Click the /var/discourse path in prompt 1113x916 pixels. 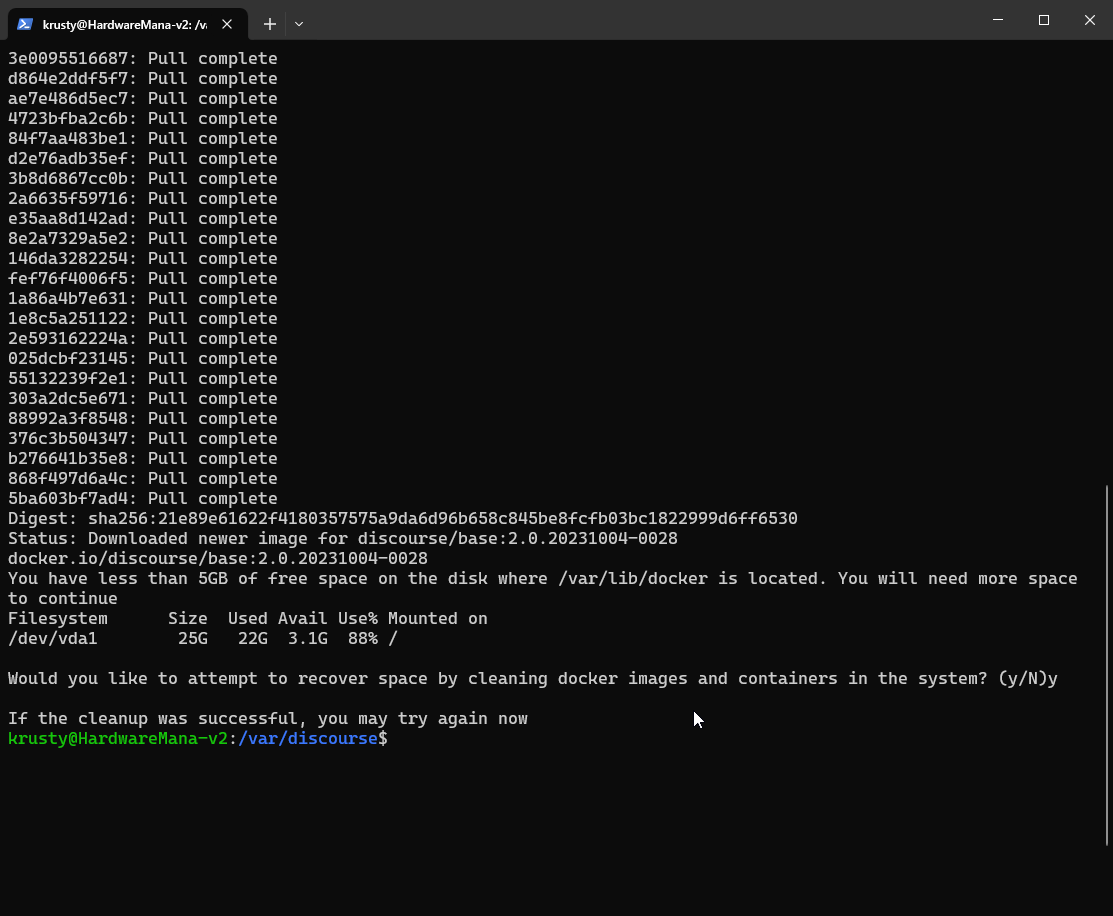(x=308, y=738)
